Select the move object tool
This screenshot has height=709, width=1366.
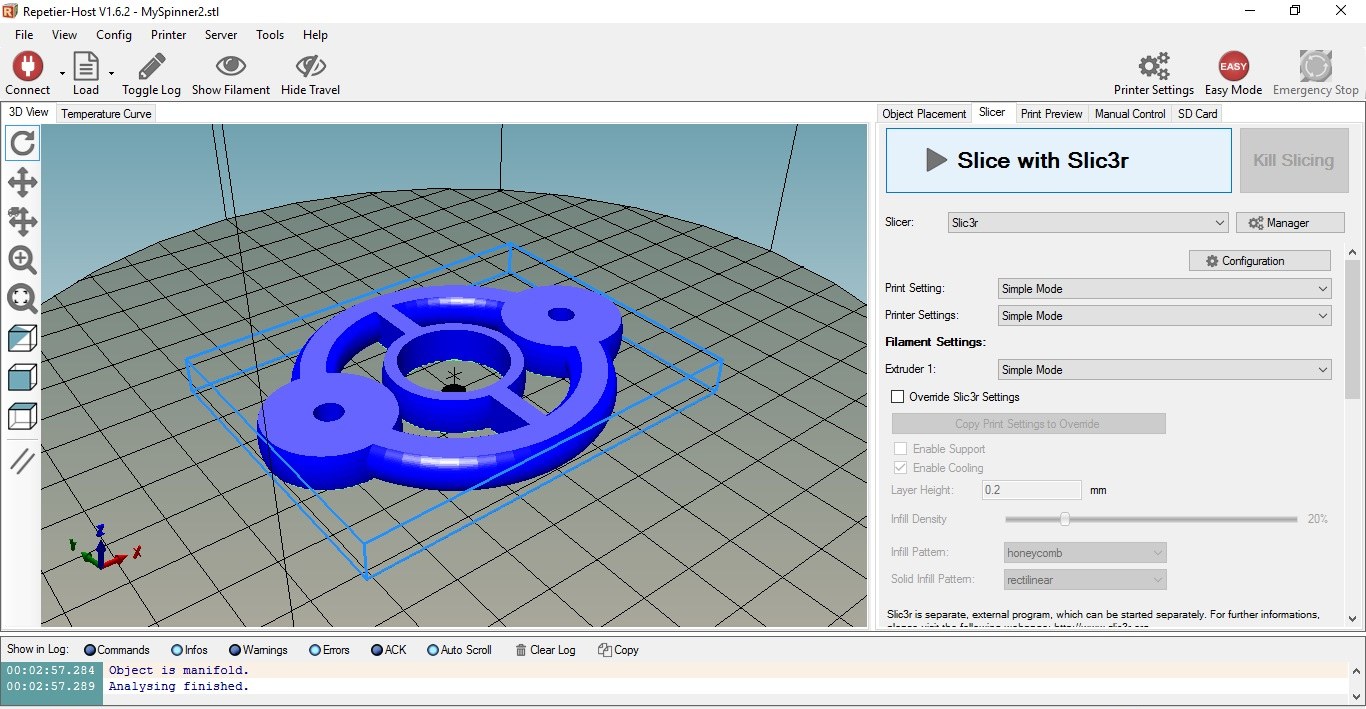(22, 221)
